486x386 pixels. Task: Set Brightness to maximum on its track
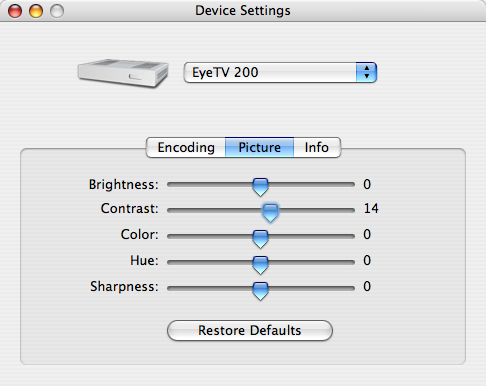[353, 184]
